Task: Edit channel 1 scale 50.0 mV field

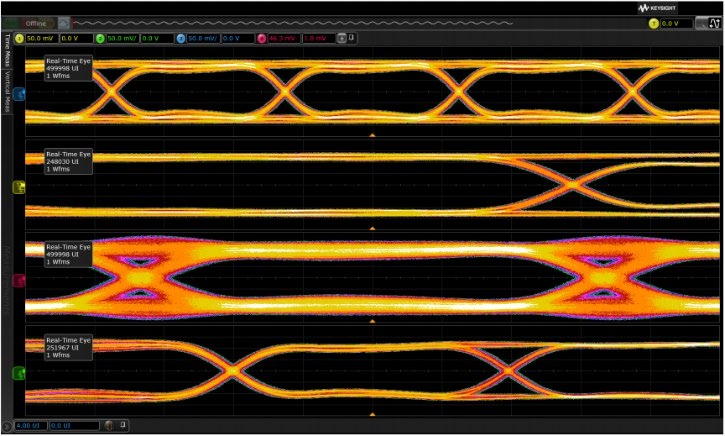Action: click(x=42, y=38)
